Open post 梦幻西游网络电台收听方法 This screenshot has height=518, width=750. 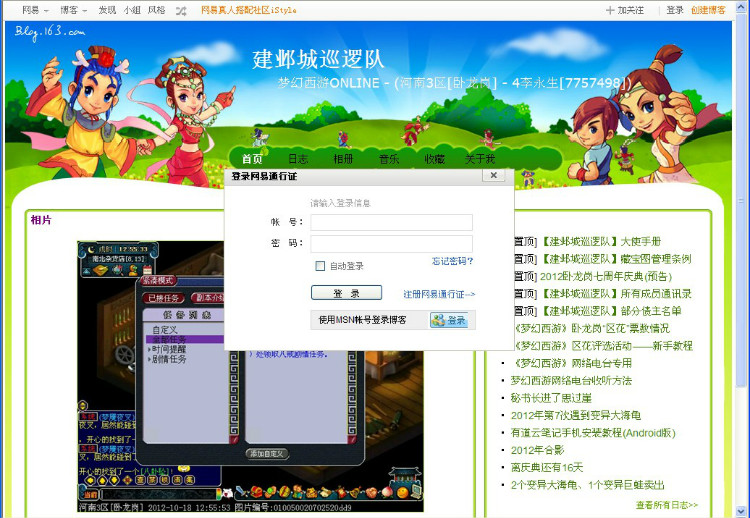(571, 381)
